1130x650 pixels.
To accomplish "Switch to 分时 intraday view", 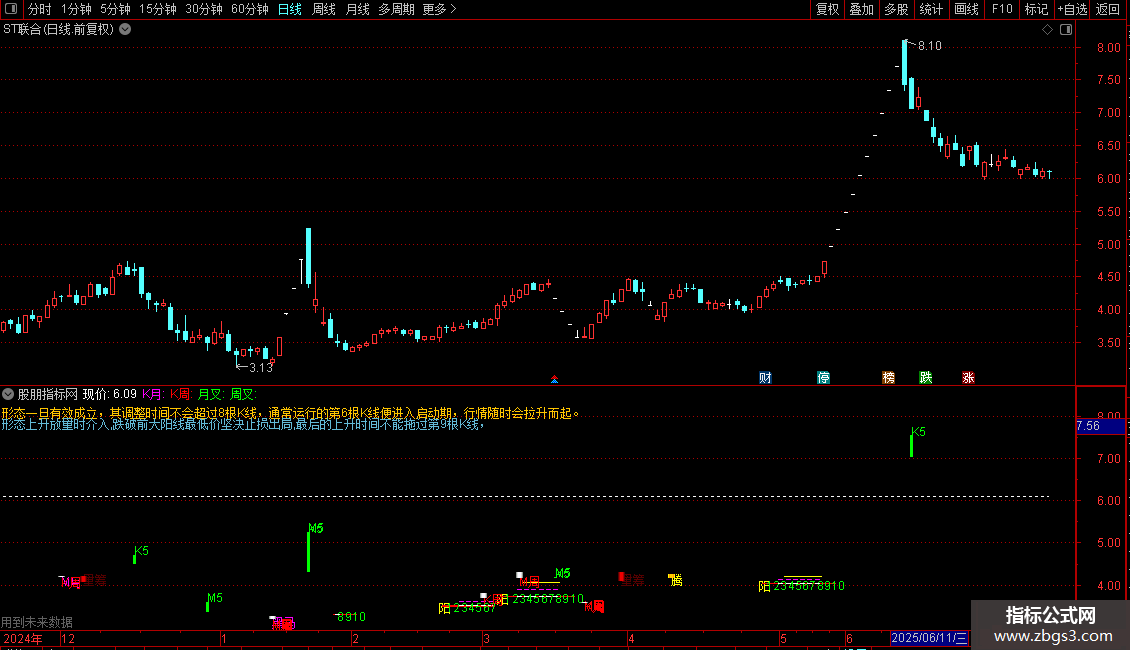I will tap(40, 9).
